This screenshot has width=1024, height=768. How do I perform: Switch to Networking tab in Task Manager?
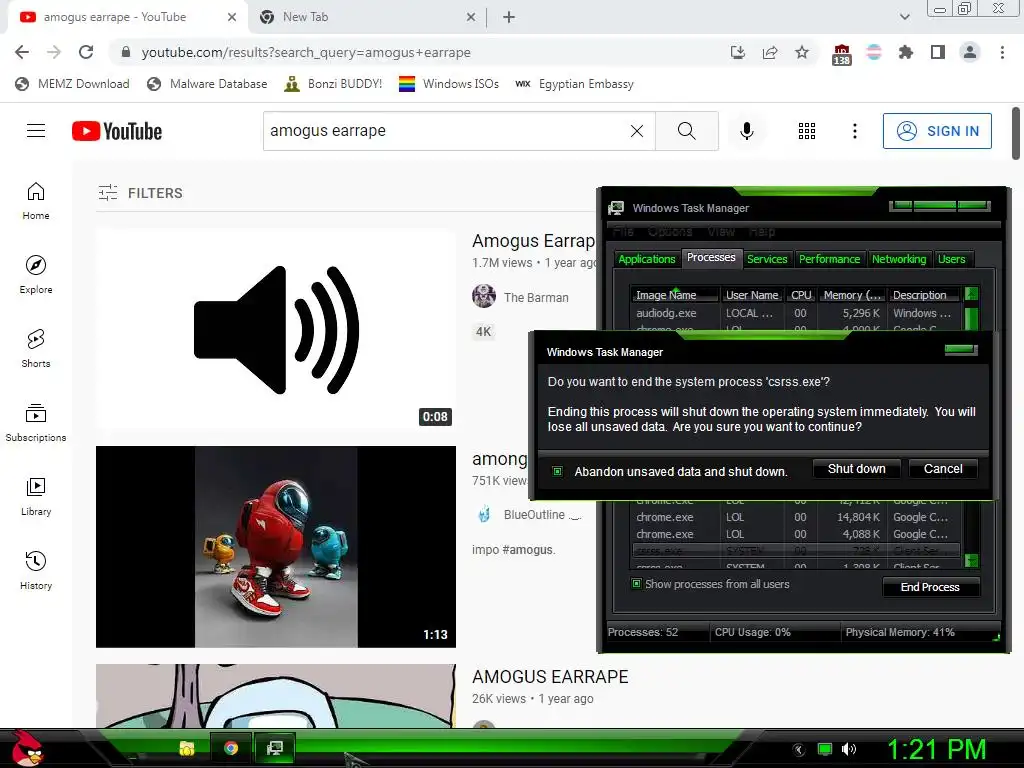pyautogui.click(x=899, y=259)
